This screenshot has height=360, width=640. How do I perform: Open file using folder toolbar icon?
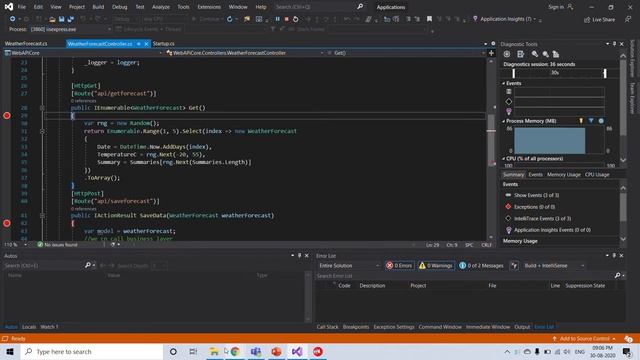click(x=52, y=19)
